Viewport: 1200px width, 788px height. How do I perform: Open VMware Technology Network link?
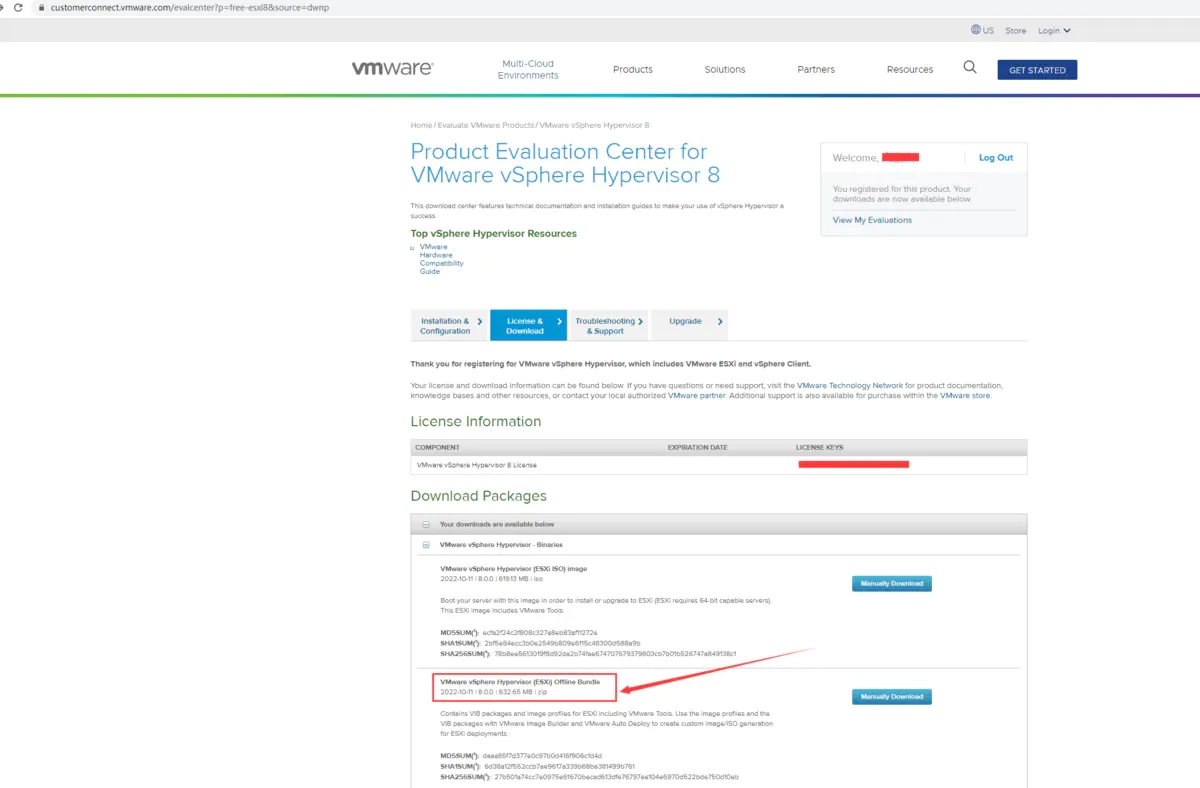tap(850, 385)
